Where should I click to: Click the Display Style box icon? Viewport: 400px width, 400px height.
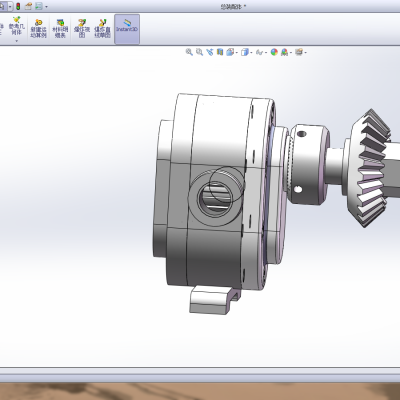coord(245,52)
